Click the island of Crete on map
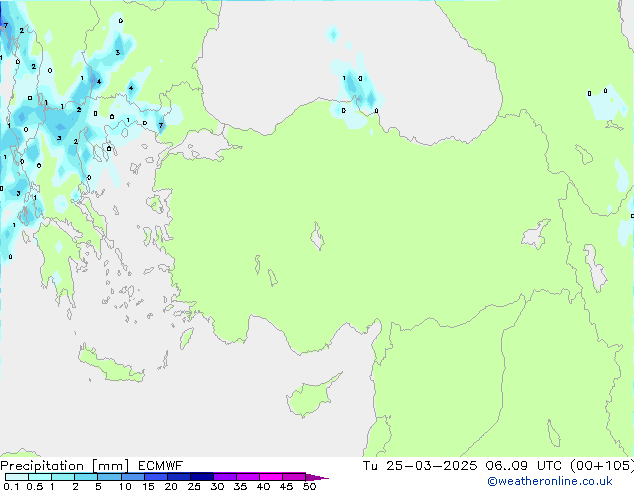This screenshot has height=490, width=634. click(111, 365)
